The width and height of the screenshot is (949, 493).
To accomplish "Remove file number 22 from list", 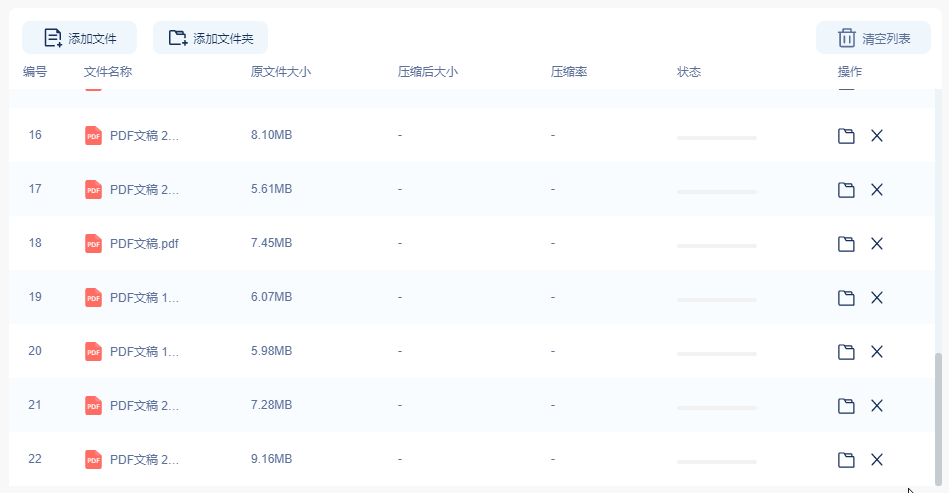I will (877, 460).
